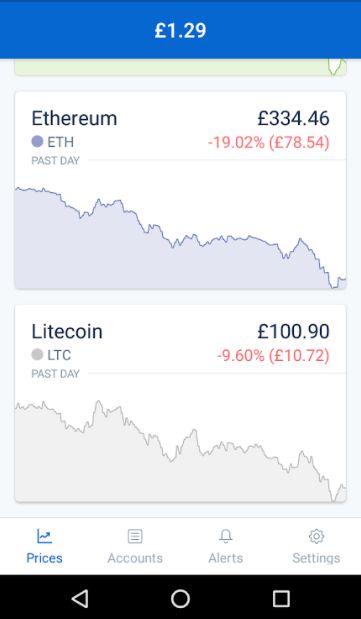Viewport: 361px width, 619px height.
Task: Tap the Android home circle
Action: (180, 598)
